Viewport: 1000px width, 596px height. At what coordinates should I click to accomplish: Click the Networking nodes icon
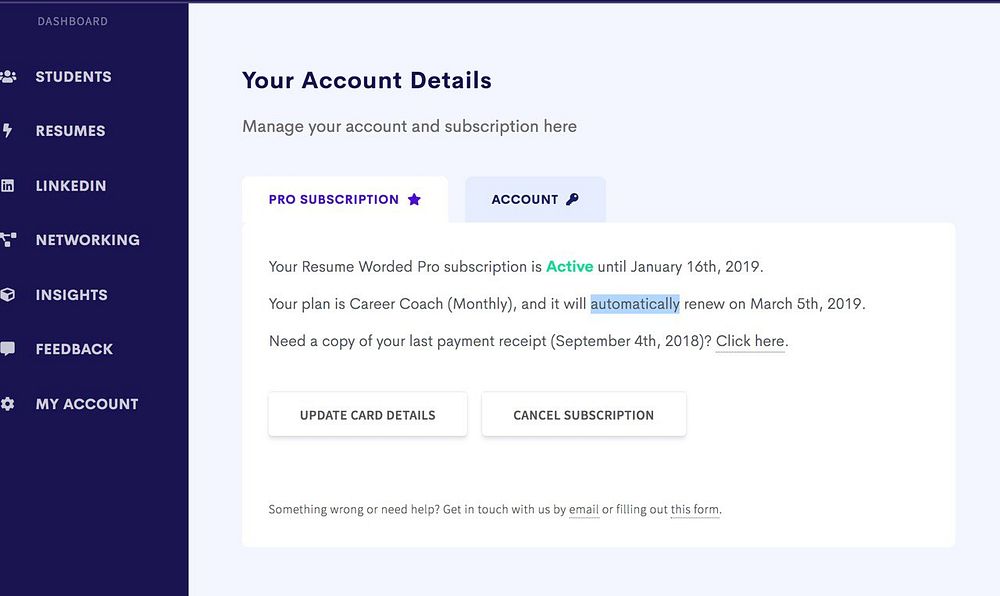[8, 240]
